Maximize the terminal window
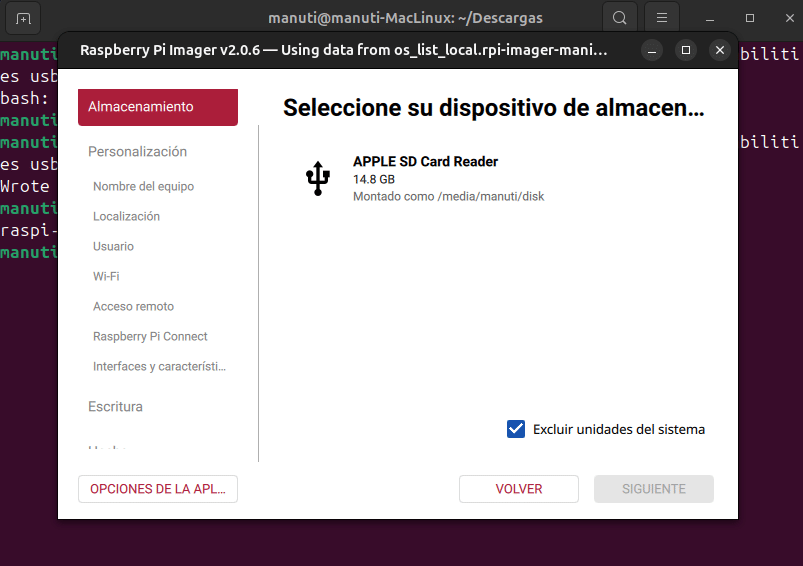The width and height of the screenshot is (803, 566). 750,18
